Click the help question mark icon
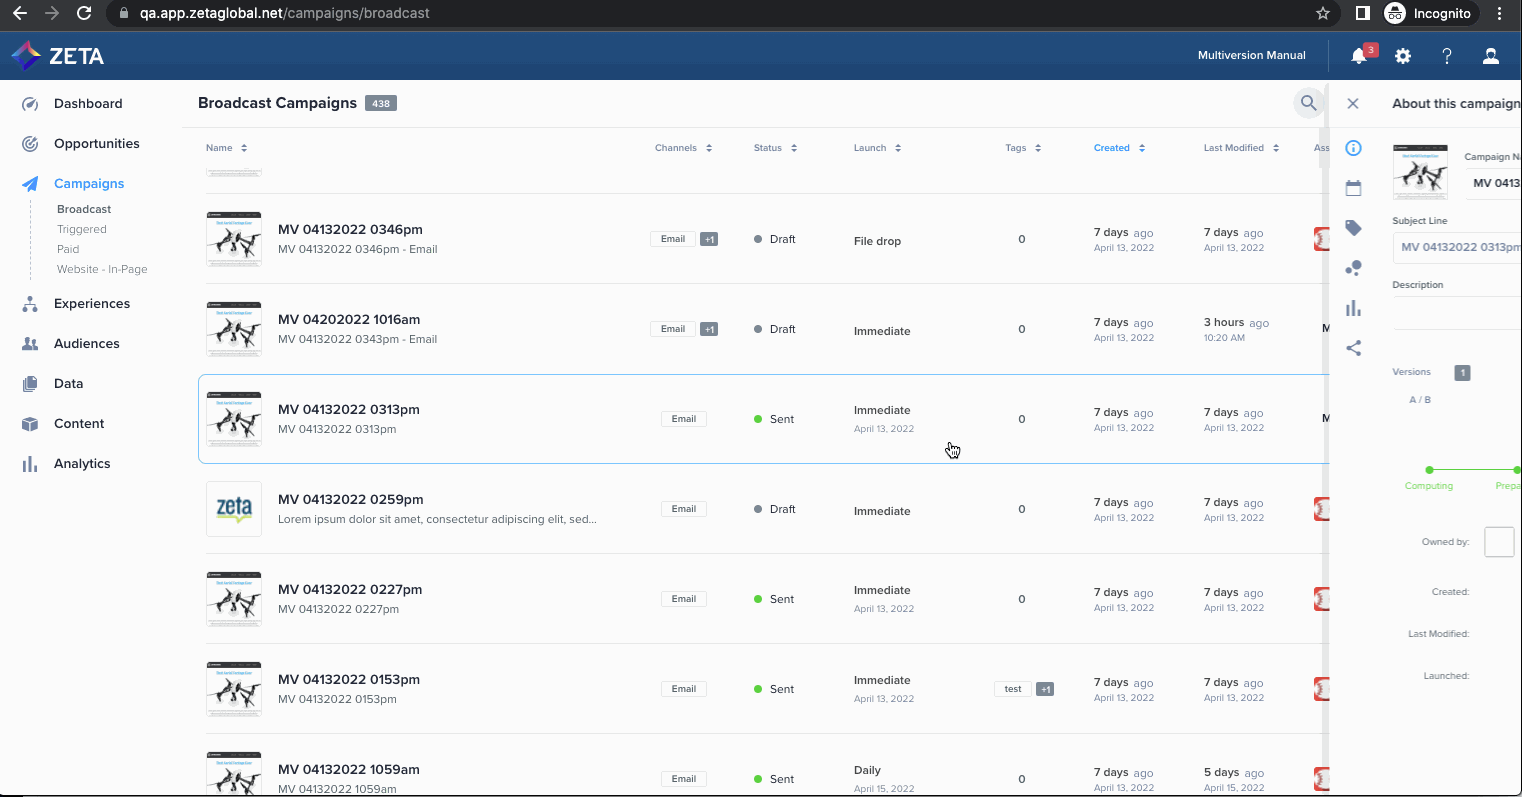 point(1447,56)
